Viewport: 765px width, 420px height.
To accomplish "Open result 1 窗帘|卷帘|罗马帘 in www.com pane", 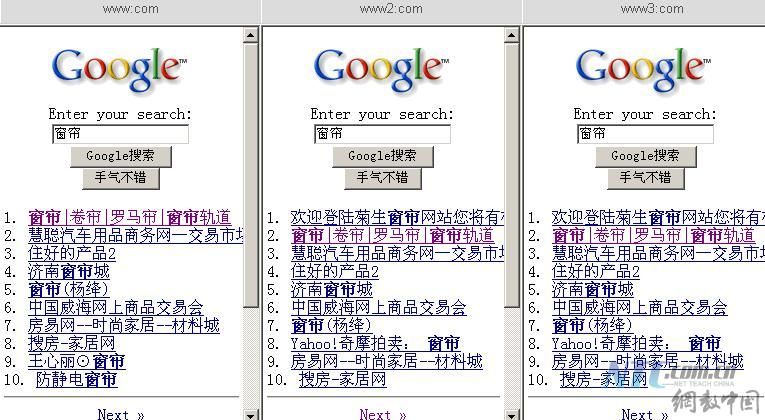I will coord(130,218).
